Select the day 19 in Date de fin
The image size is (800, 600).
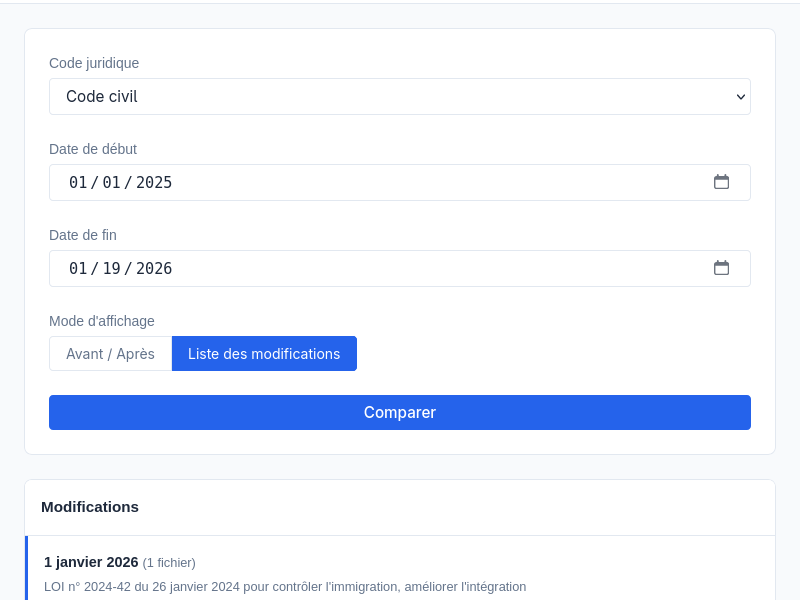[x=111, y=268]
